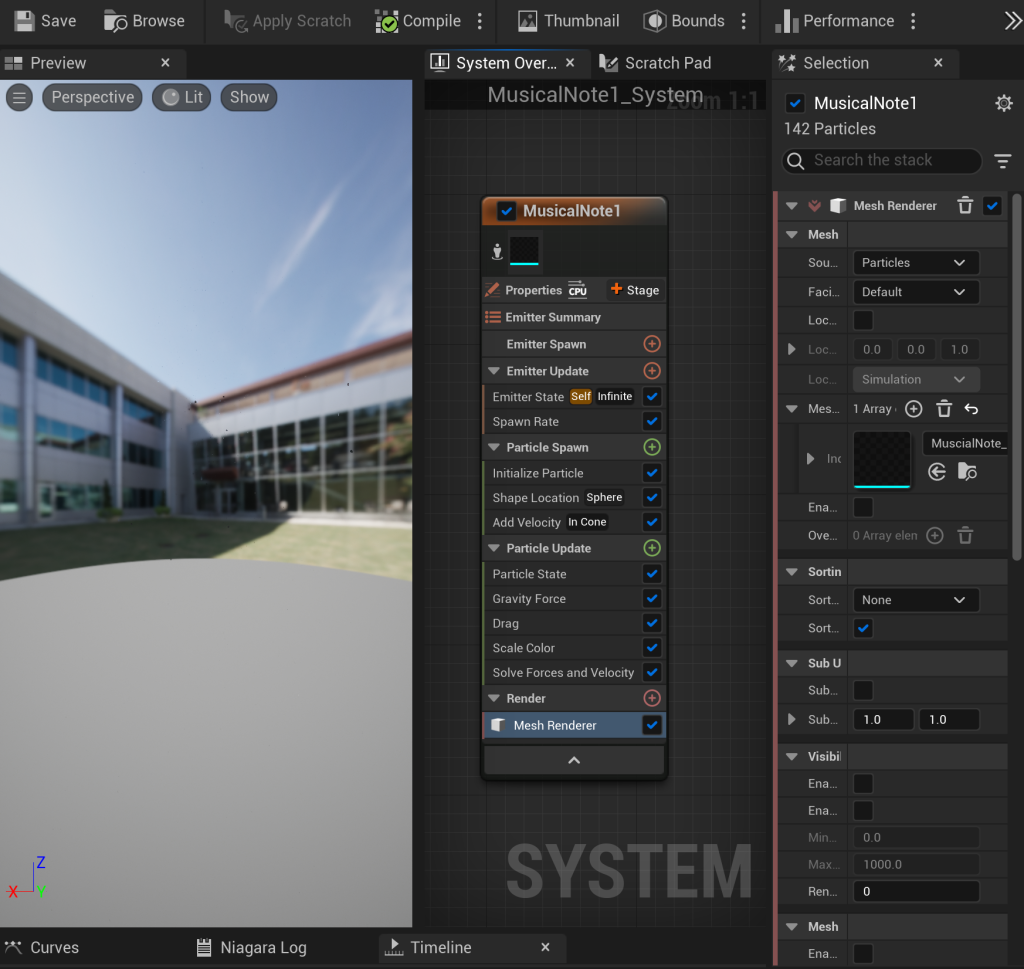Open the Source Mode Particles dropdown

pyautogui.click(x=914, y=263)
